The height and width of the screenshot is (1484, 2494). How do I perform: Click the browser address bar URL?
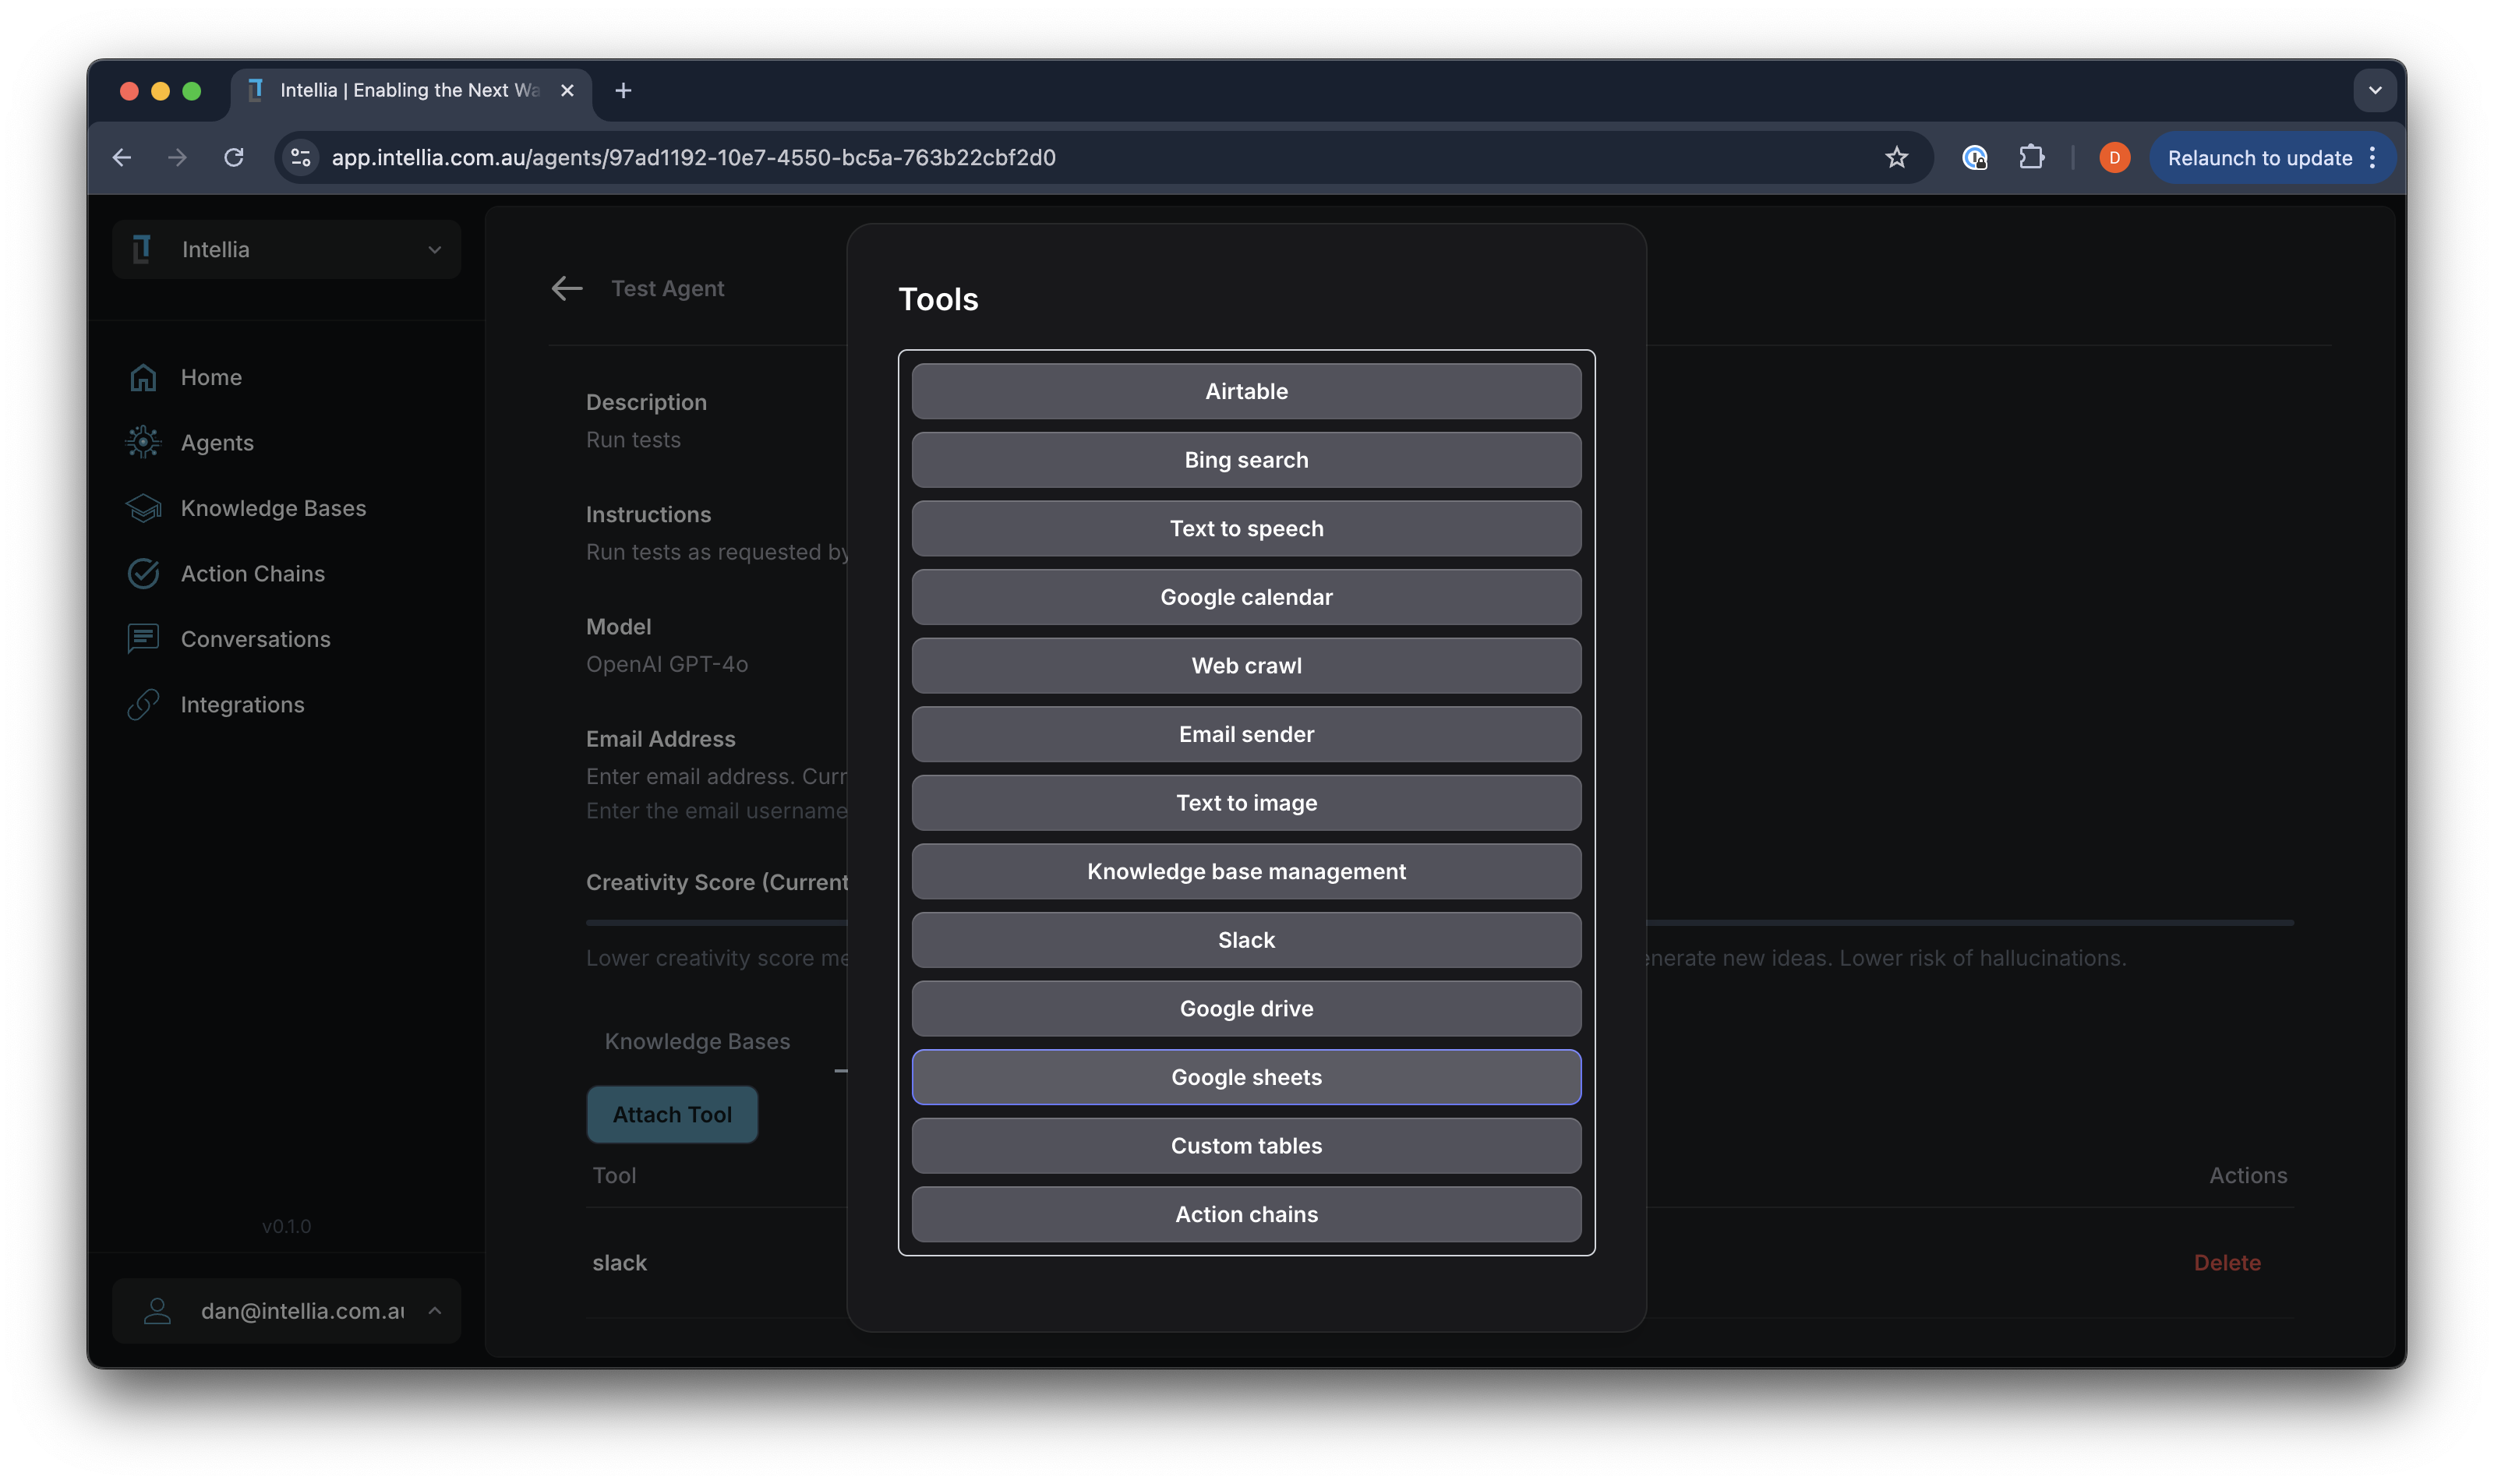coord(693,157)
